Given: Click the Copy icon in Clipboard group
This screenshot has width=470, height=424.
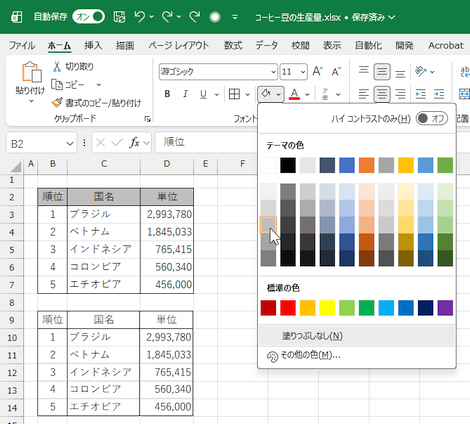Looking at the screenshot, I should [x=57, y=85].
